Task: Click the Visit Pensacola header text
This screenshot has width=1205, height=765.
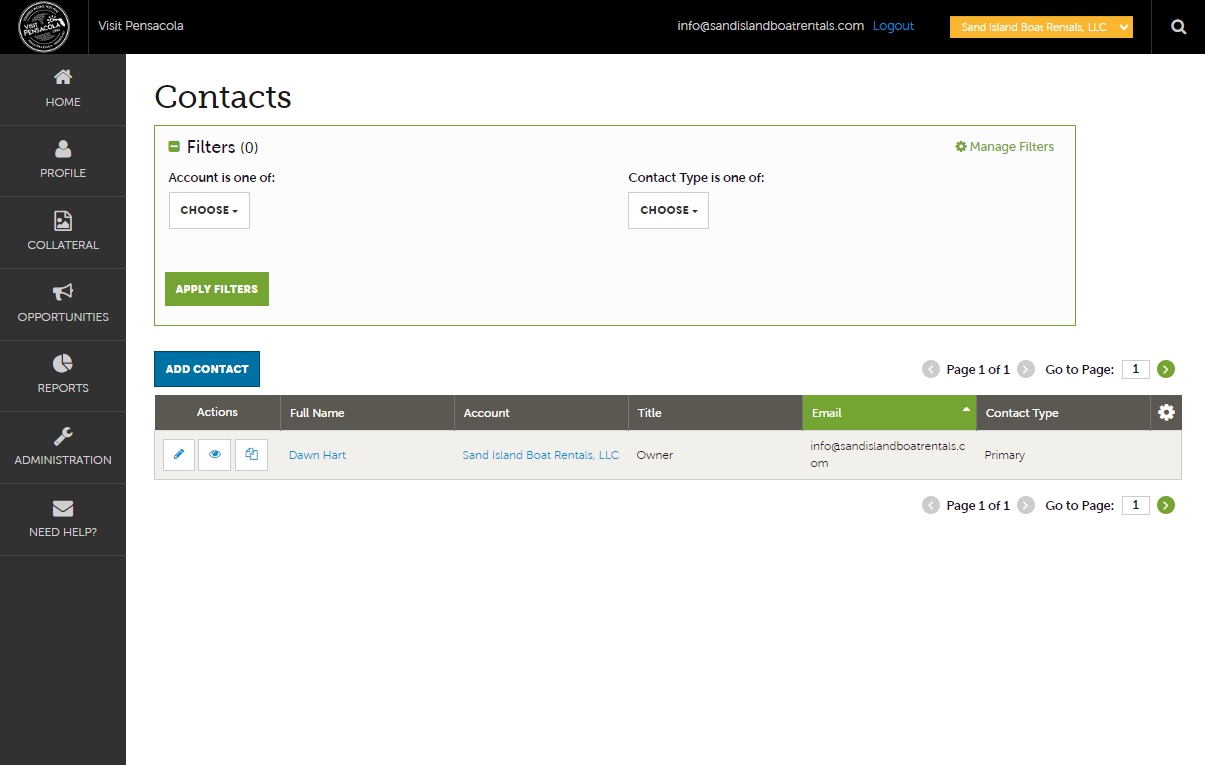Action: (141, 26)
